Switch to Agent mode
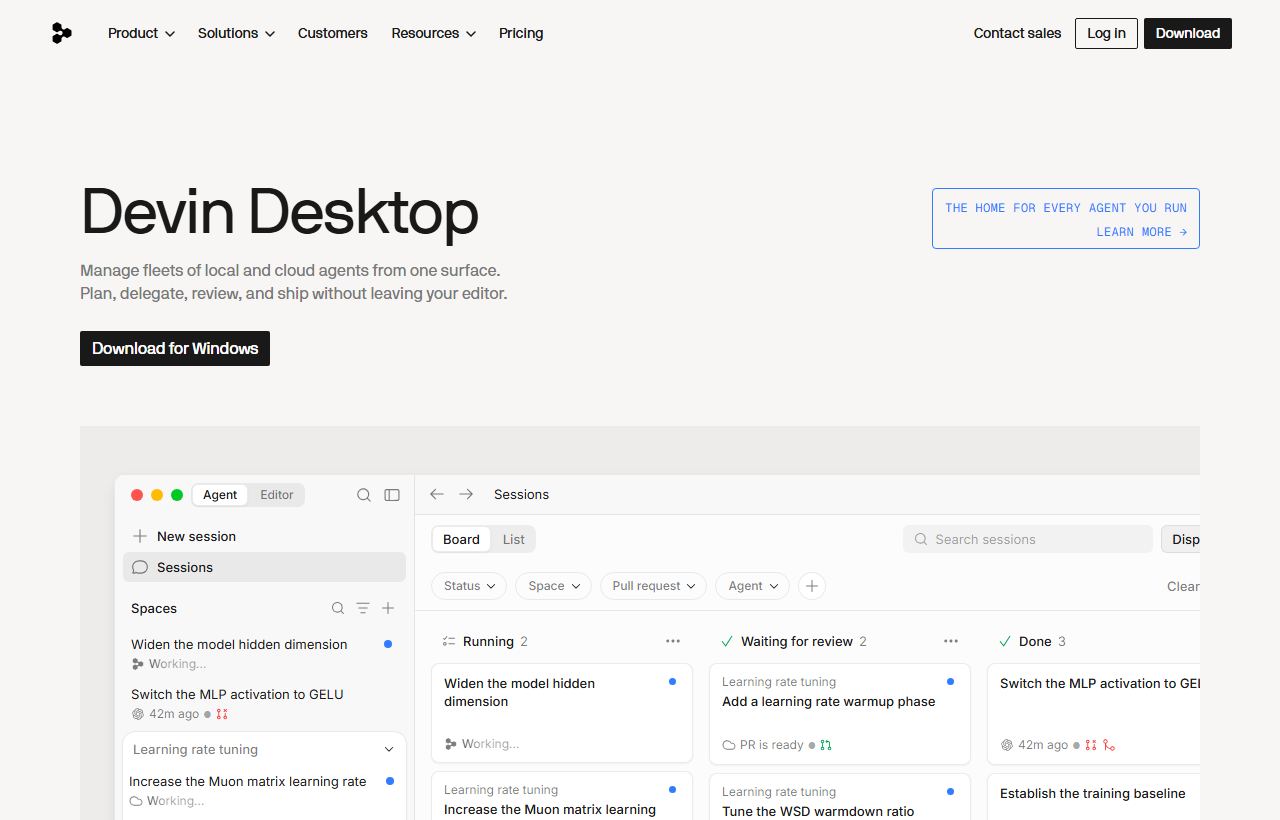This screenshot has width=1280, height=820. 220,495
